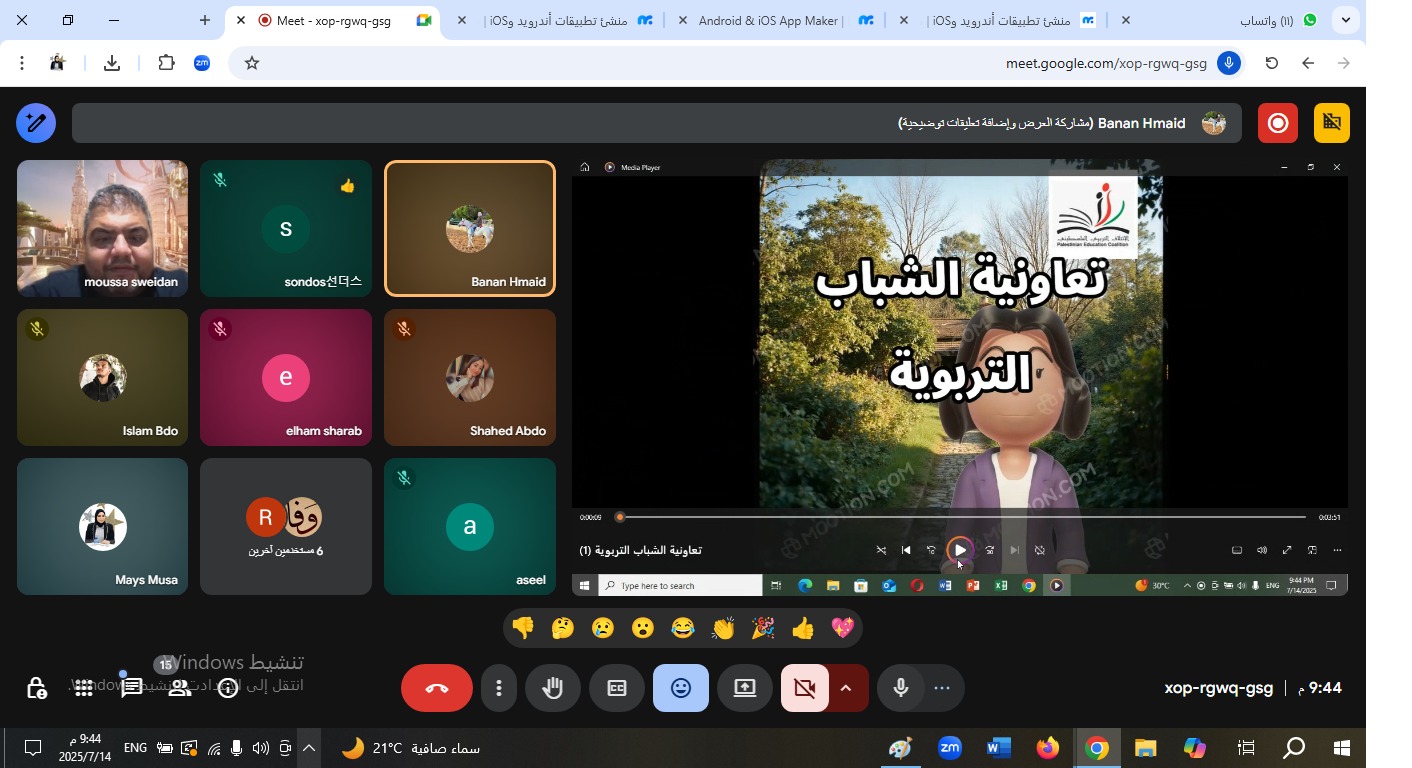1412x768 pixels.
Task: Click Banan Hmaid presenter banner
Action: click(657, 123)
